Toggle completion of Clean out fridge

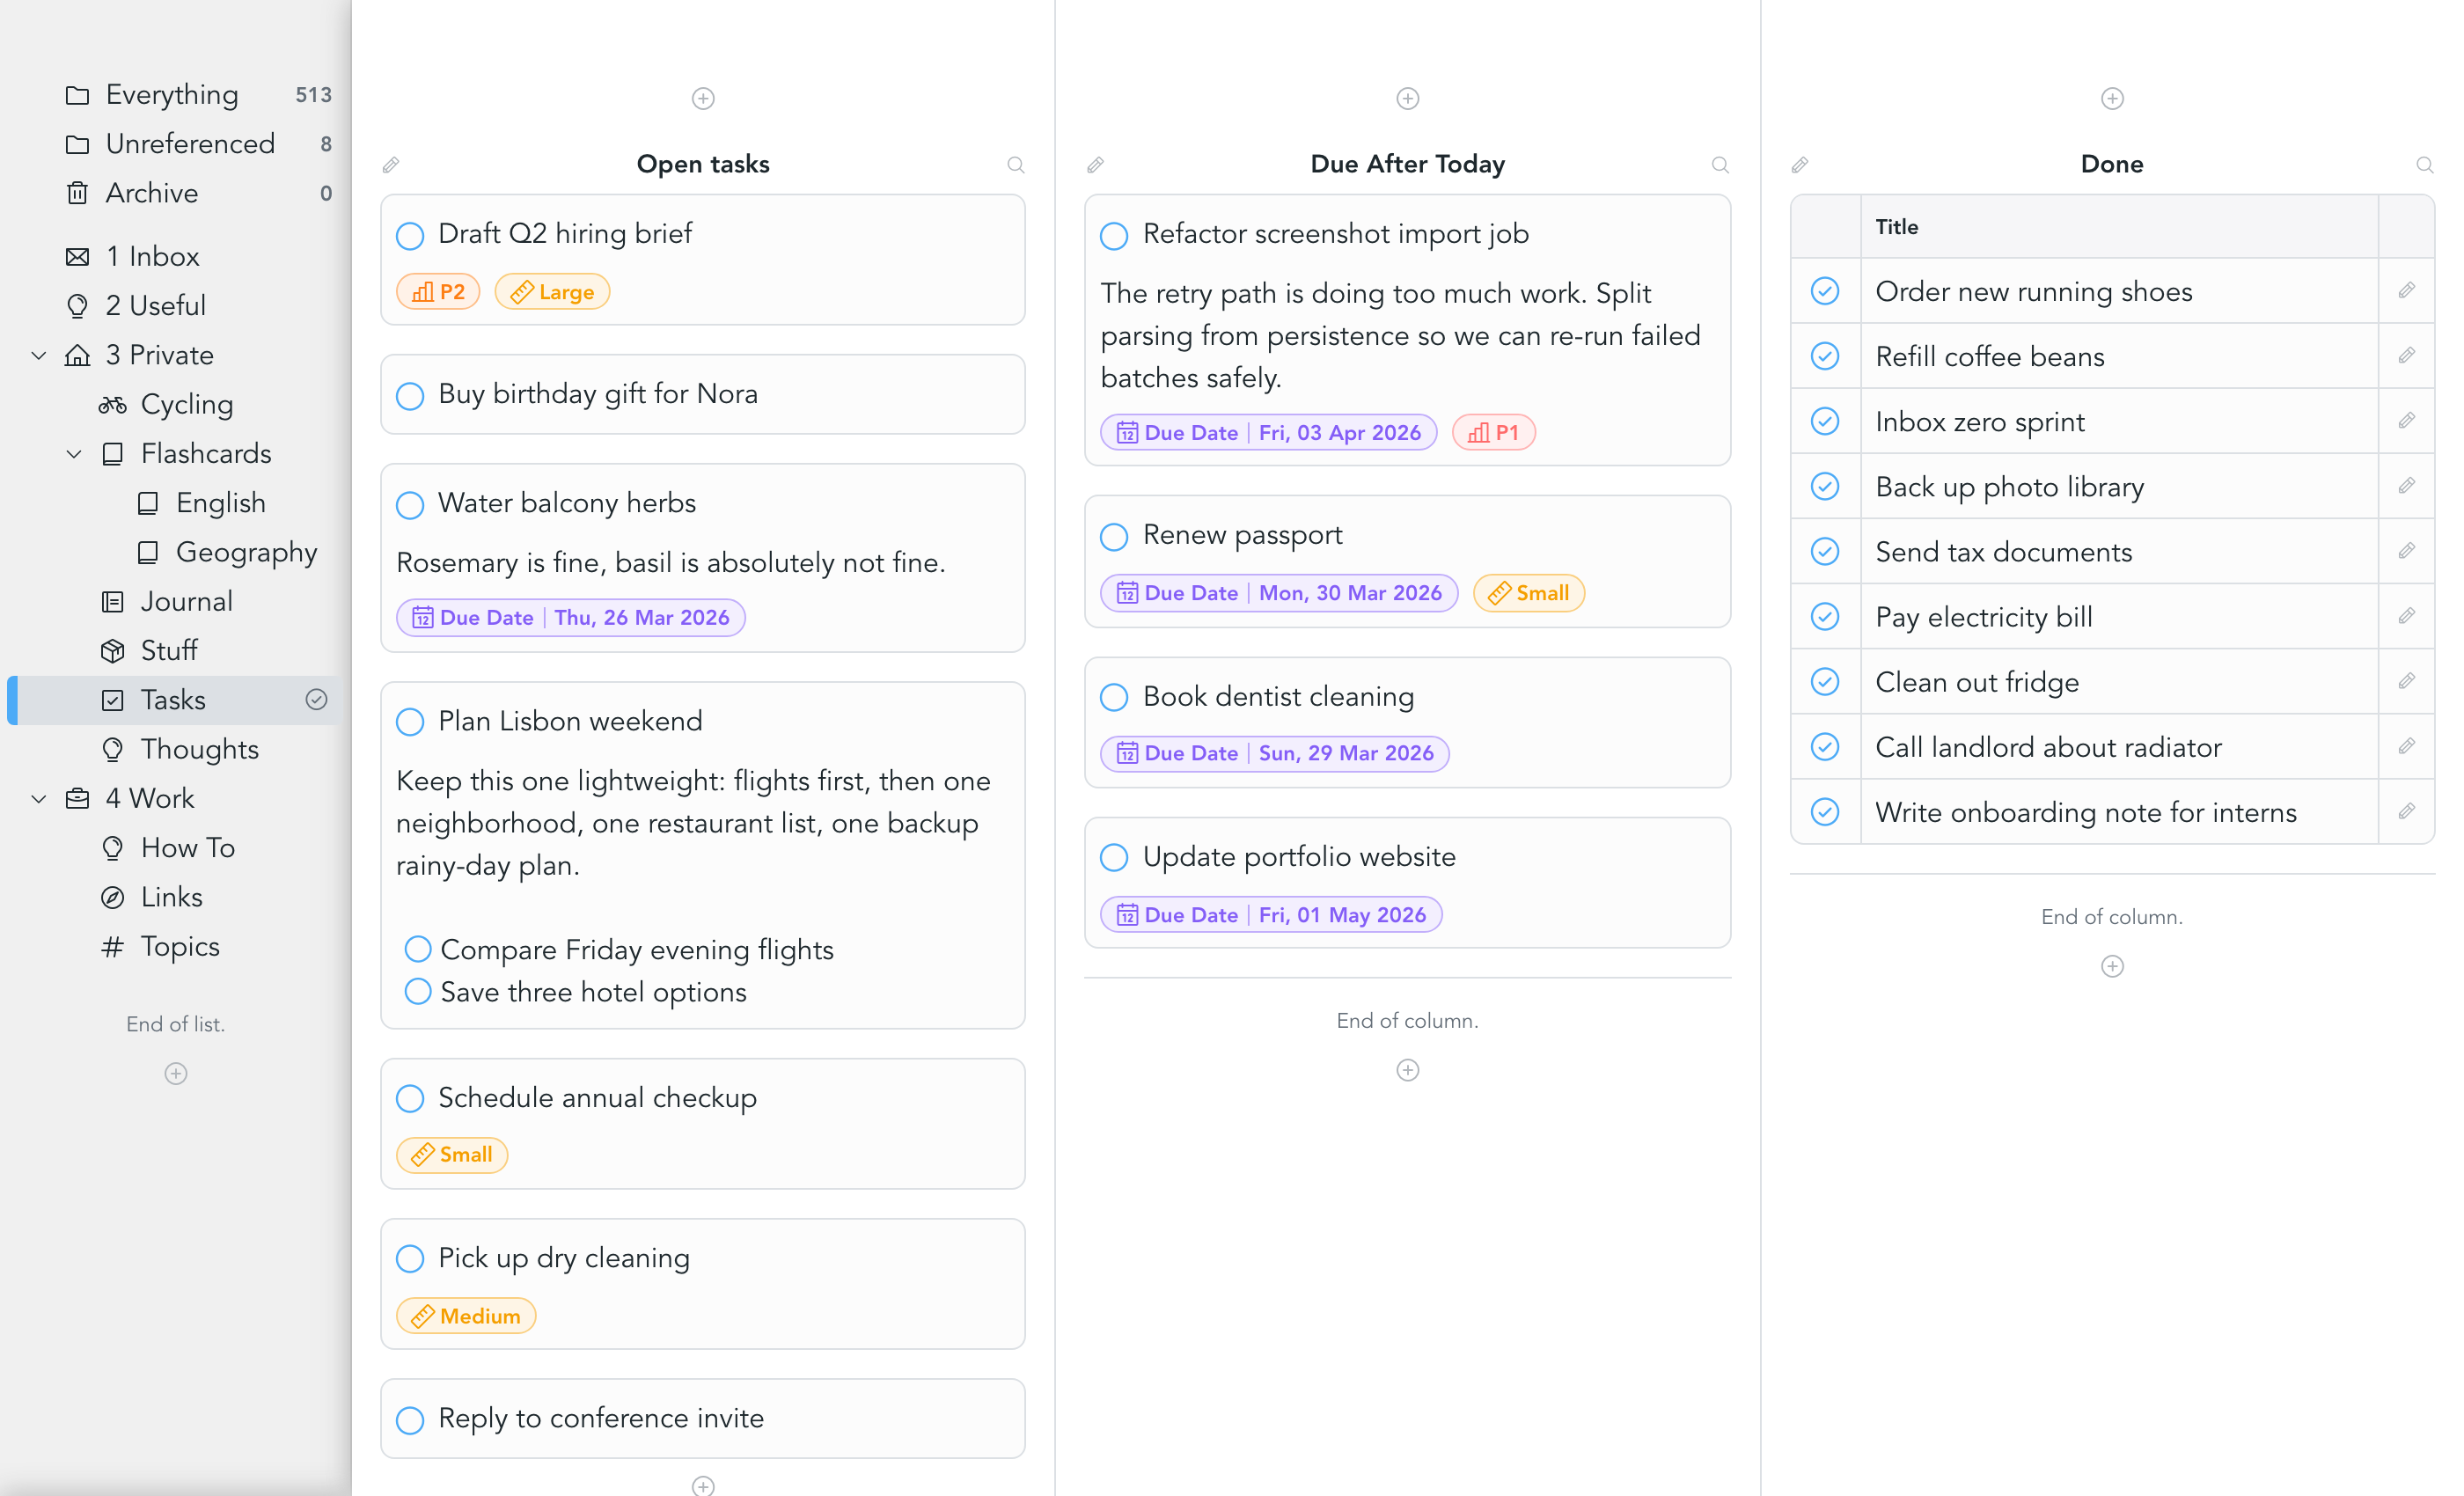pos(1825,681)
